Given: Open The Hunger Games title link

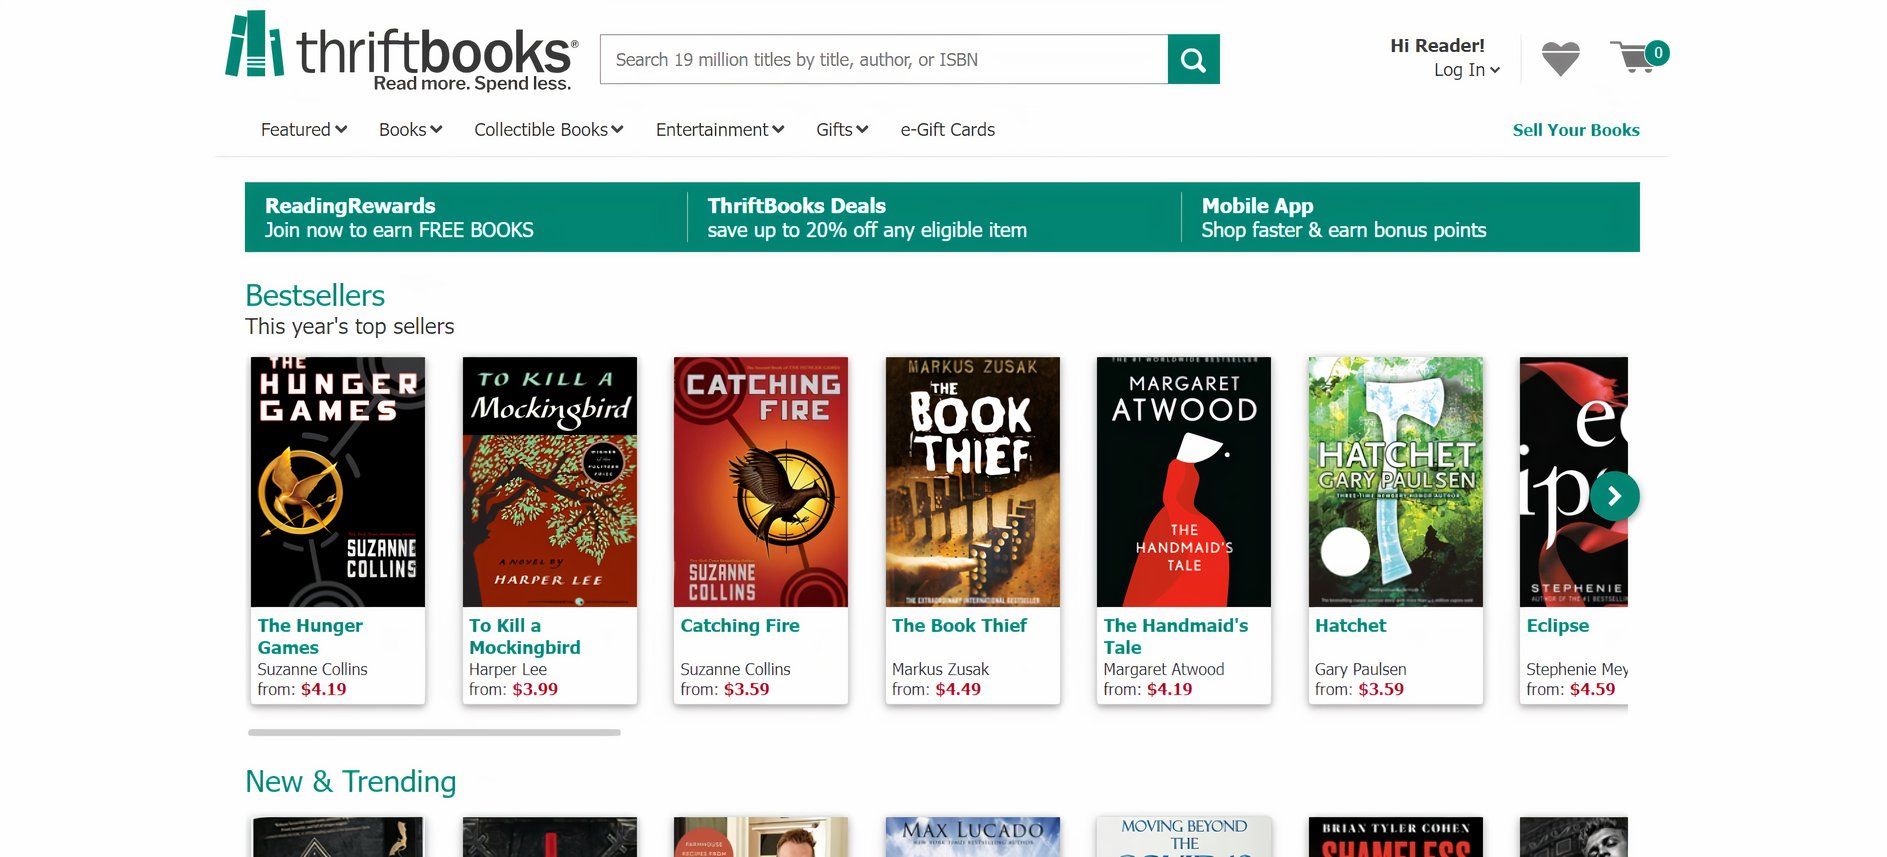Looking at the screenshot, I should tap(310, 636).
